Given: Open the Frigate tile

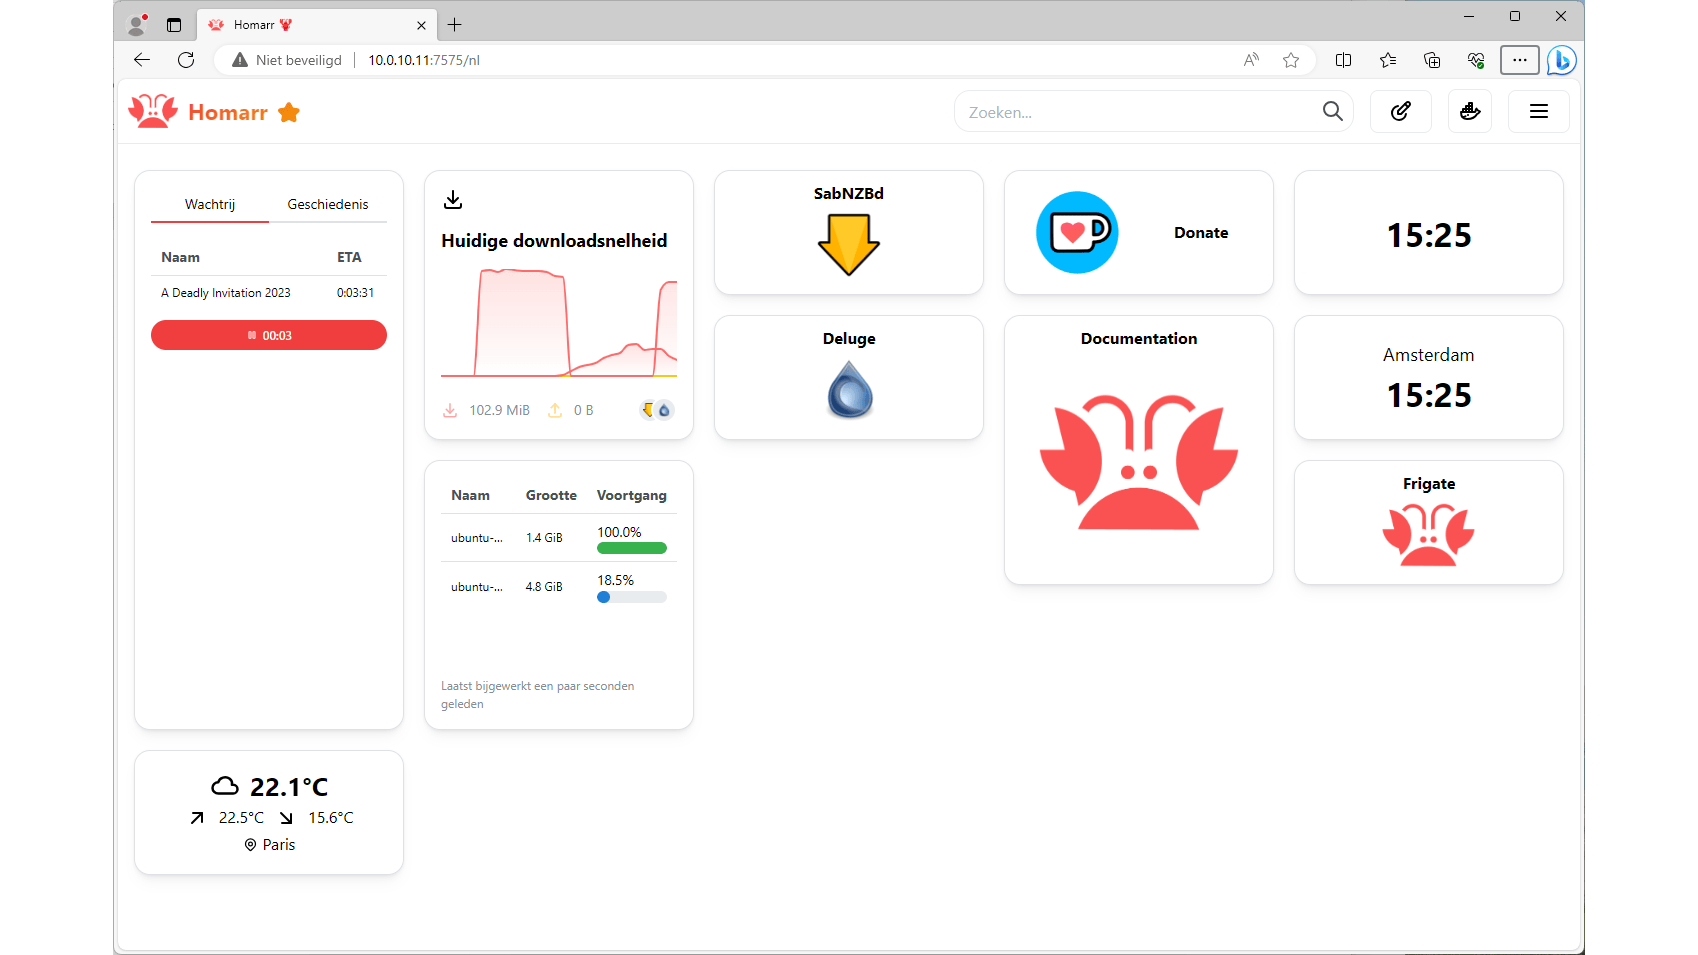Looking at the screenshot, I should click(1428, 522).
